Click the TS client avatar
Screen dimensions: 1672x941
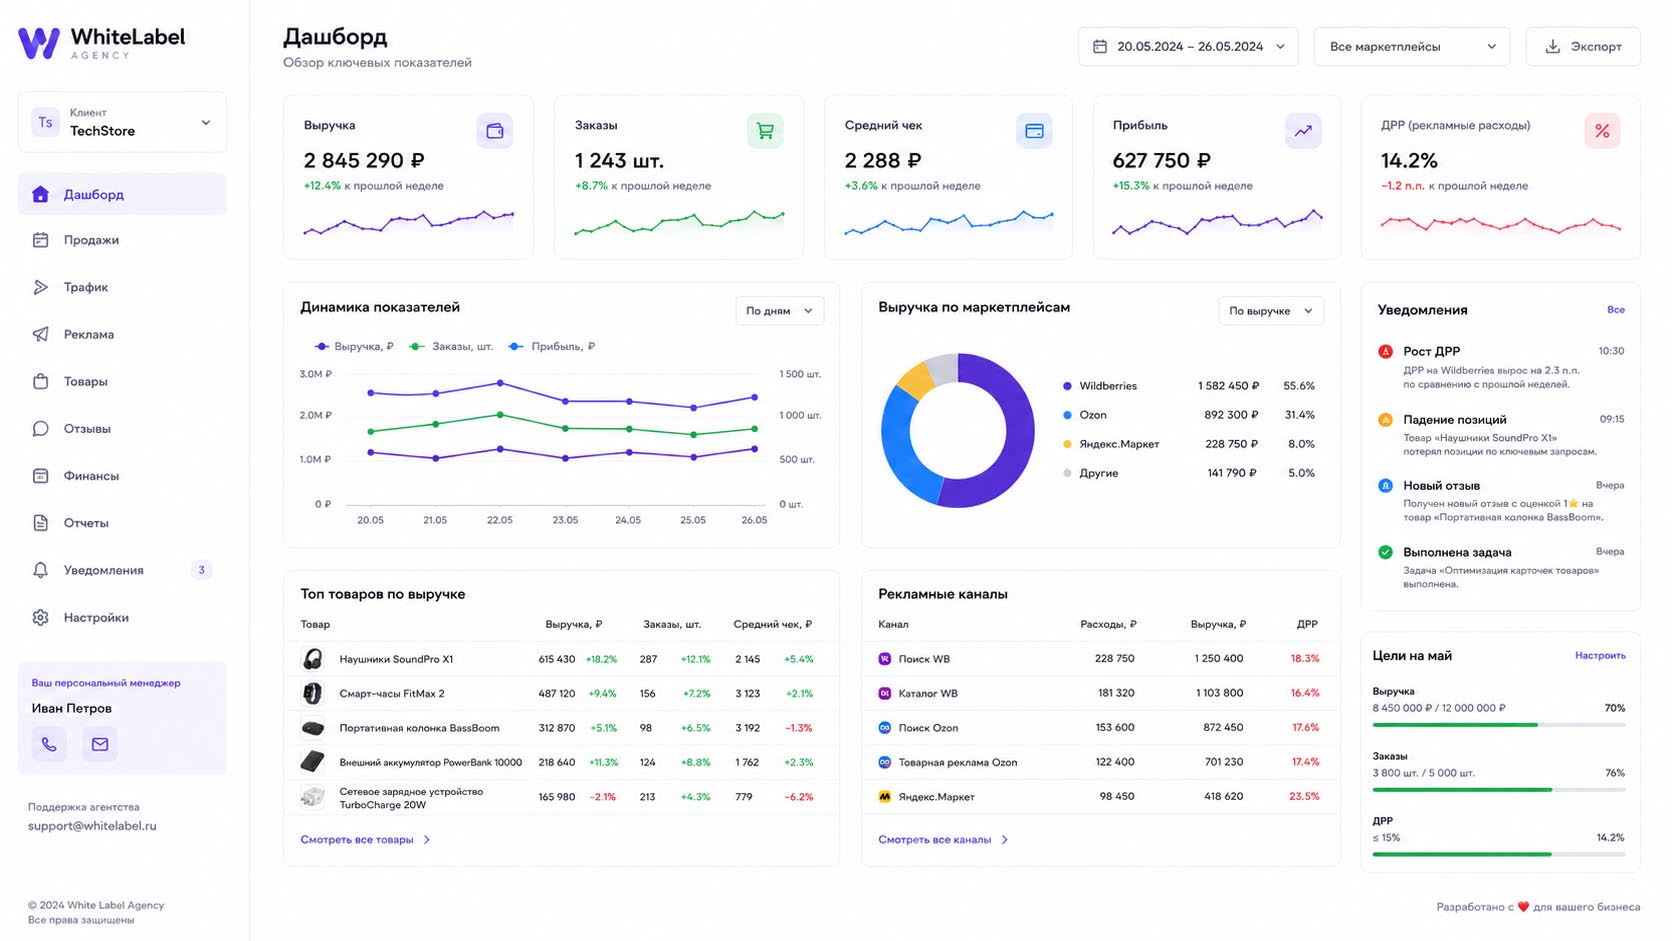click(x=45, y=122)
